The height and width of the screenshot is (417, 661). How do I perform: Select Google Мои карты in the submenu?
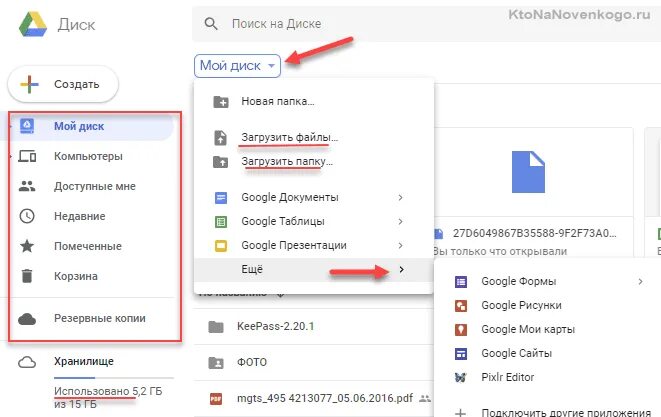coord(548,329)
